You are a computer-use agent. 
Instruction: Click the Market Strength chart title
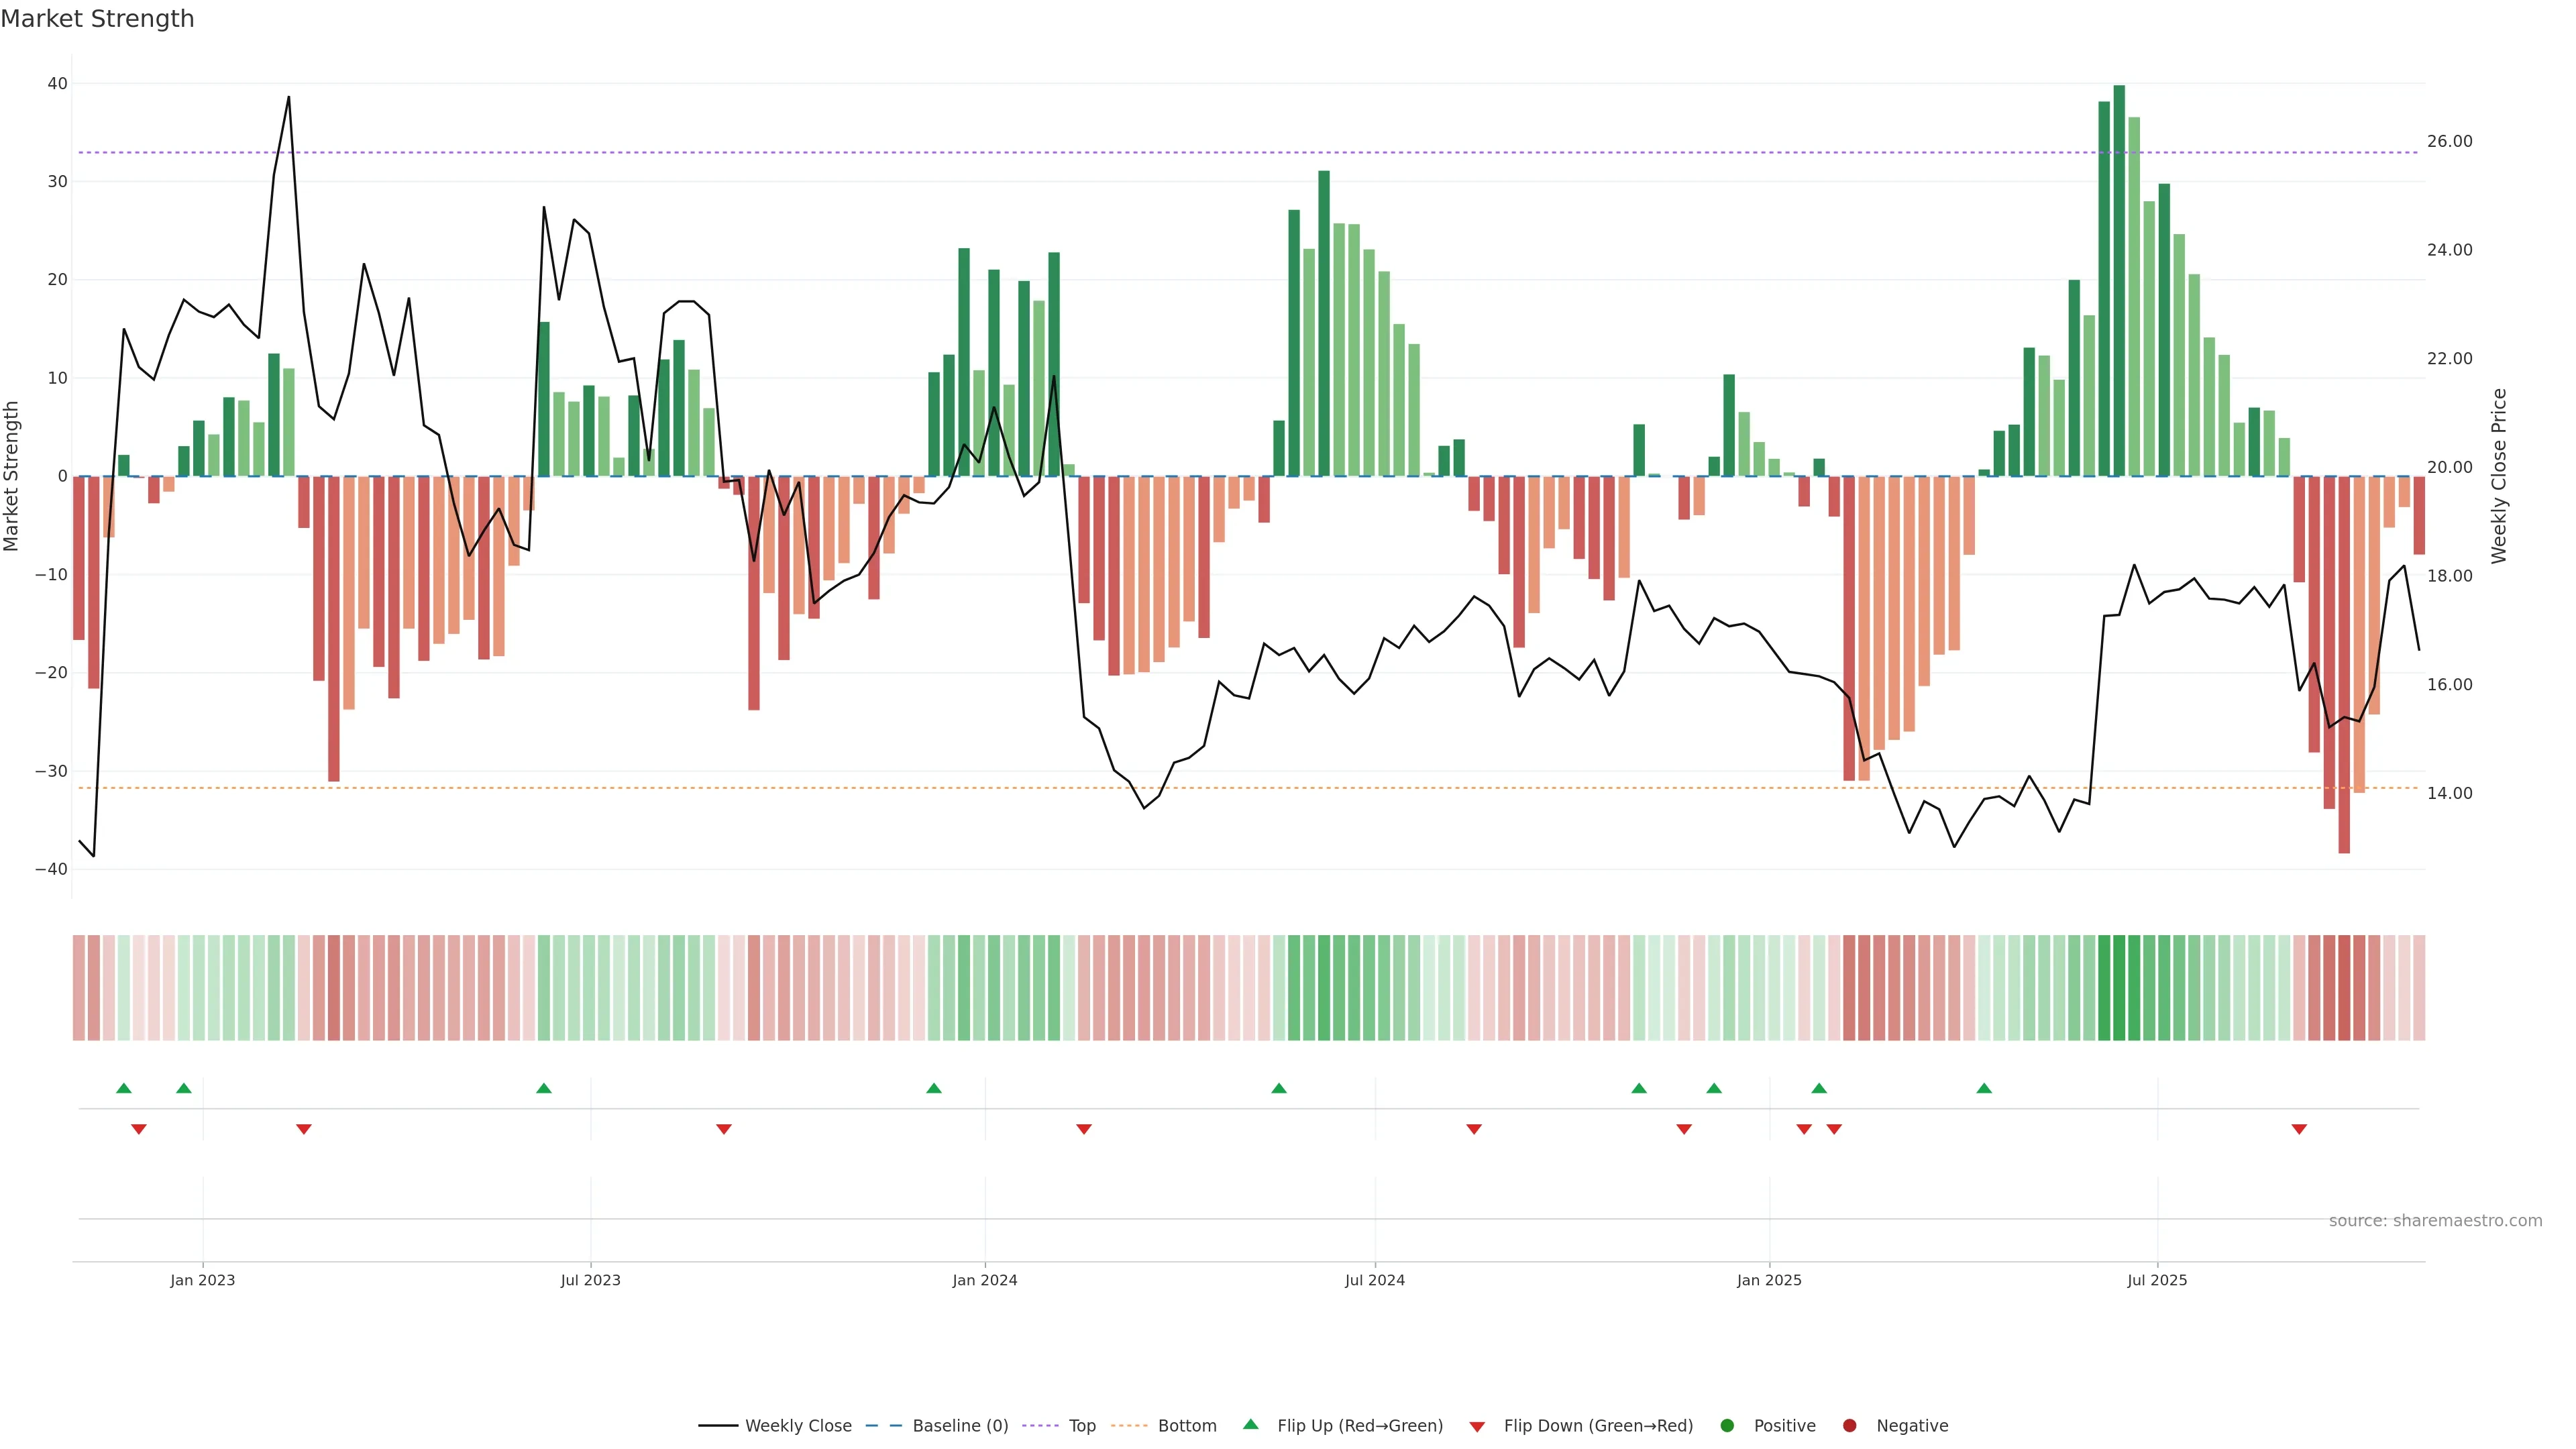tap(97, 19)
